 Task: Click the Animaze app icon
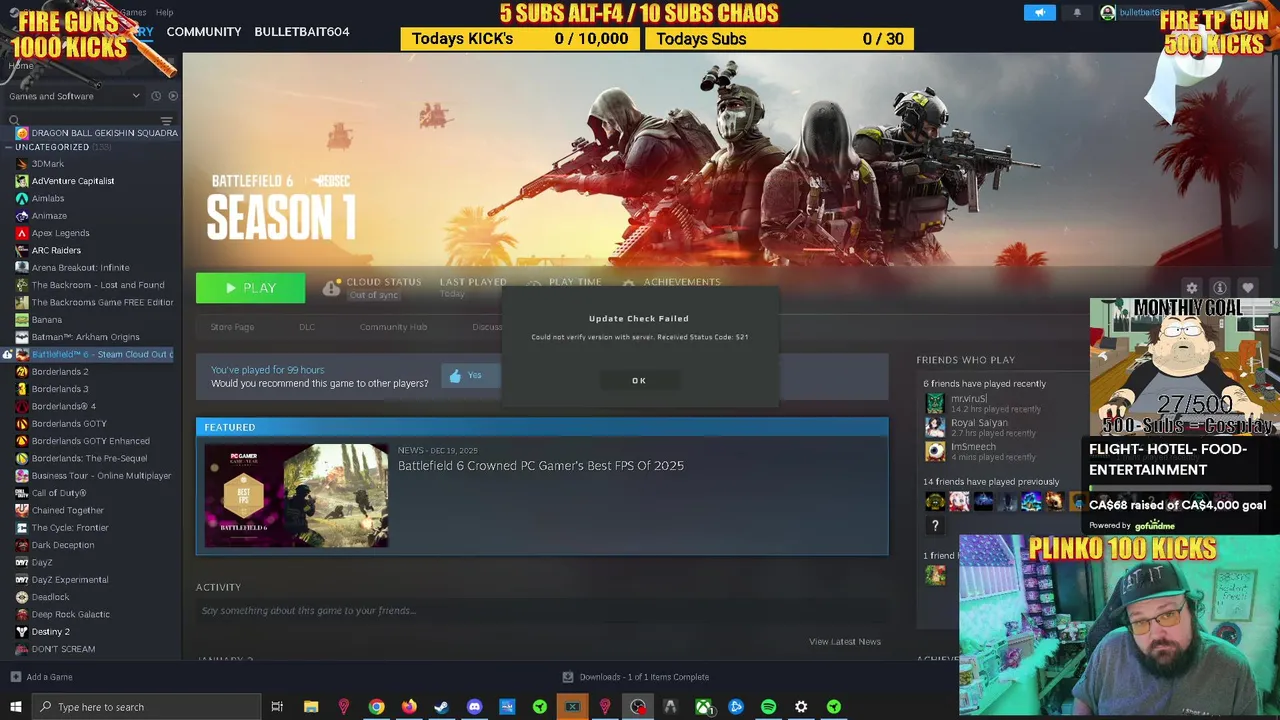(x=21, y=216)
